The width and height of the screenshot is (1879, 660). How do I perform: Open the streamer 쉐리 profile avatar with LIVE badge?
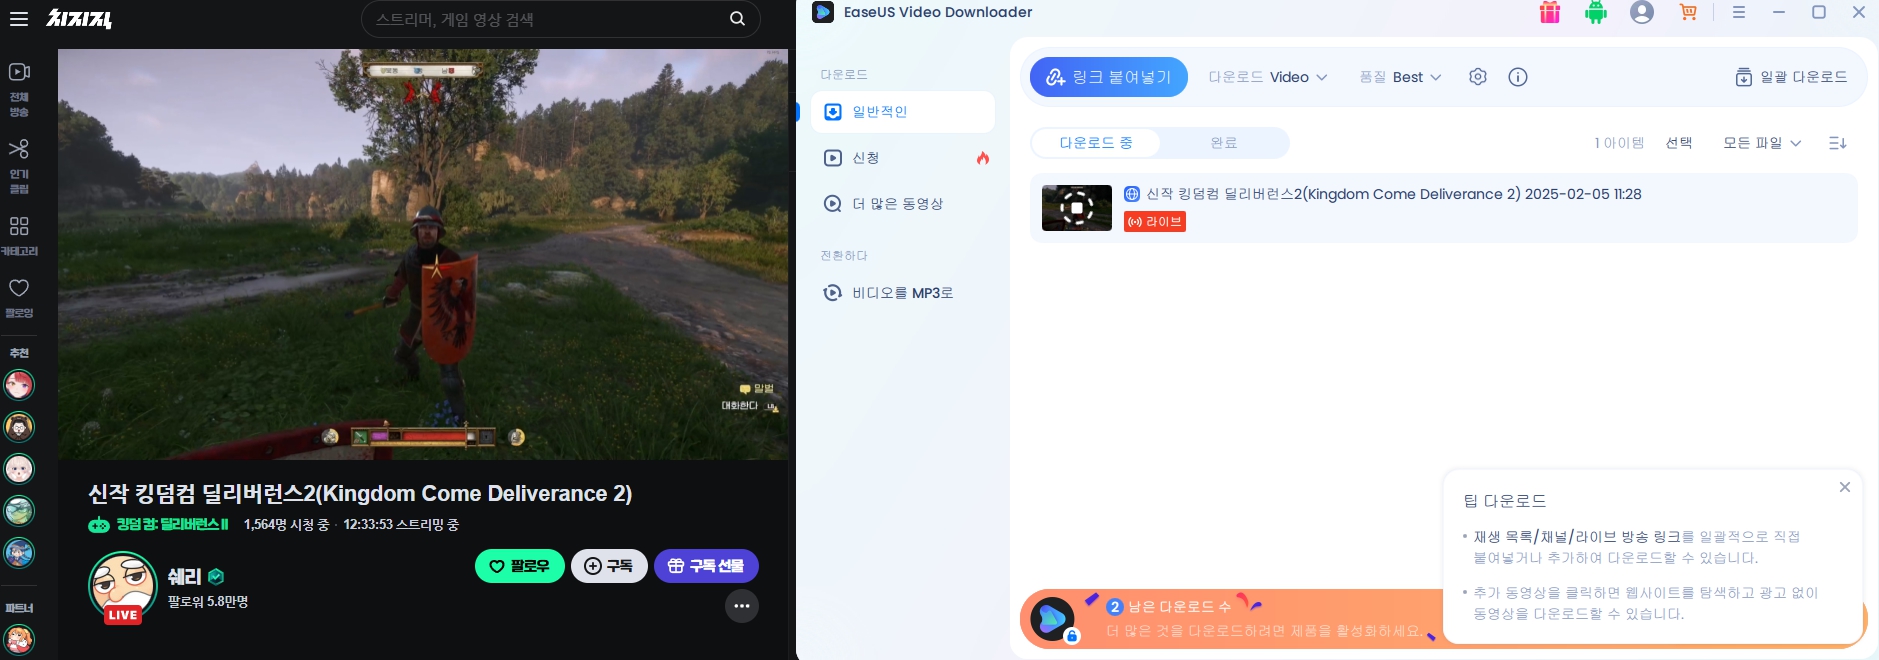(123, 587)
